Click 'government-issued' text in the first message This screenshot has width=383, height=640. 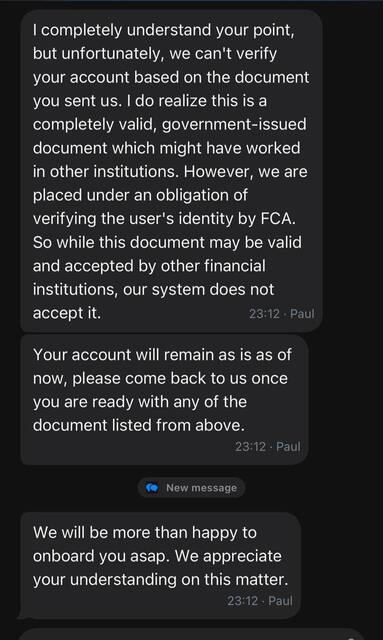(x=234, y=124)
